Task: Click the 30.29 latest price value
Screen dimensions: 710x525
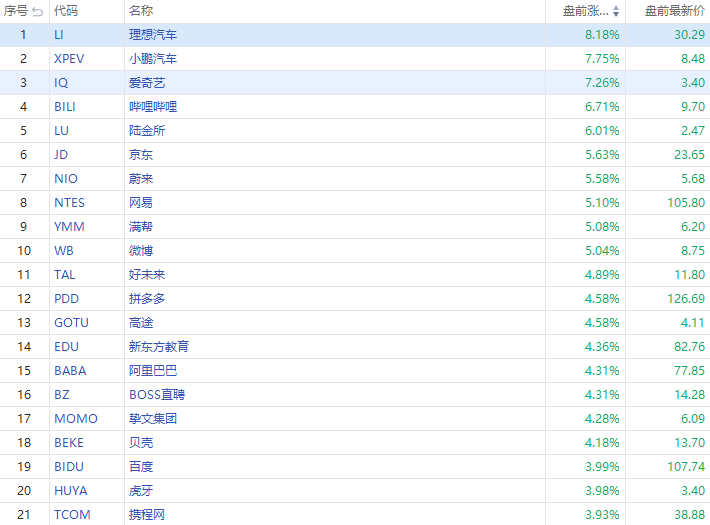Action: click(x=690, y=35)
